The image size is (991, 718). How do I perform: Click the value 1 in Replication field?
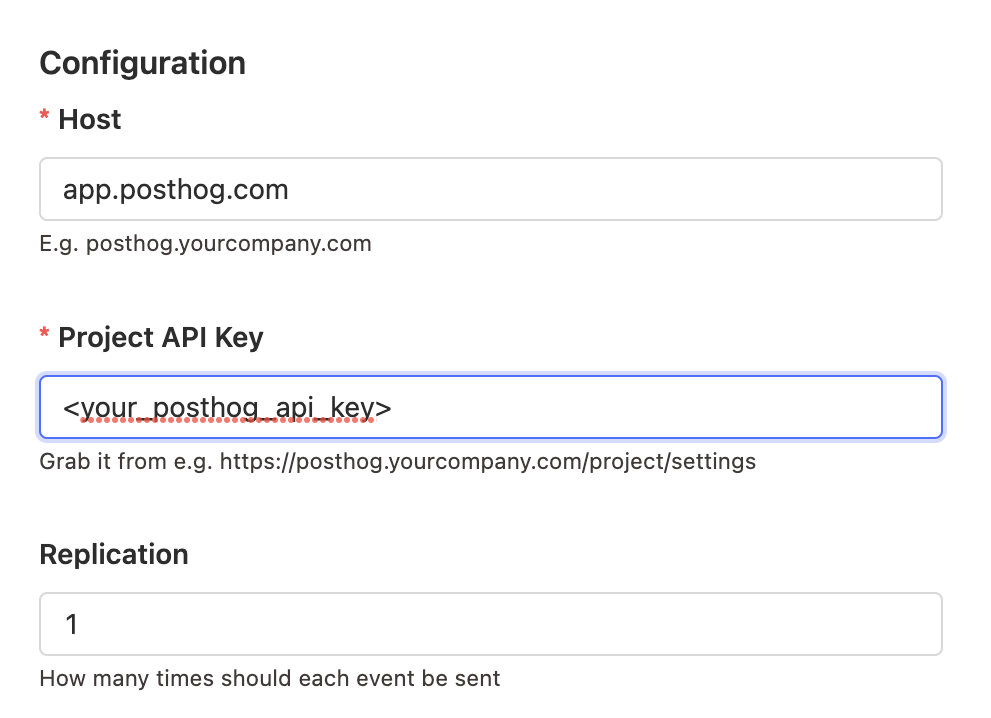71,623
